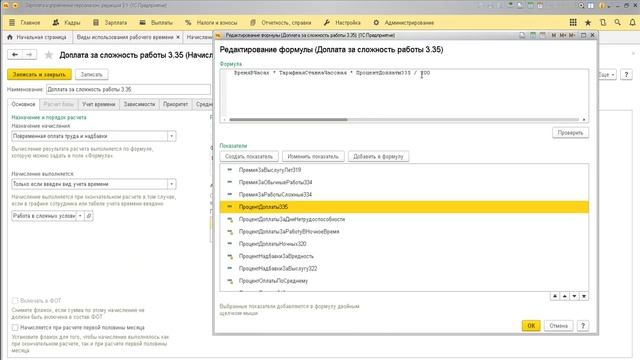Open the notifications bell icon
Image resolution: width=640 pixels, height=360 pixels.
[x=632, y=22]
